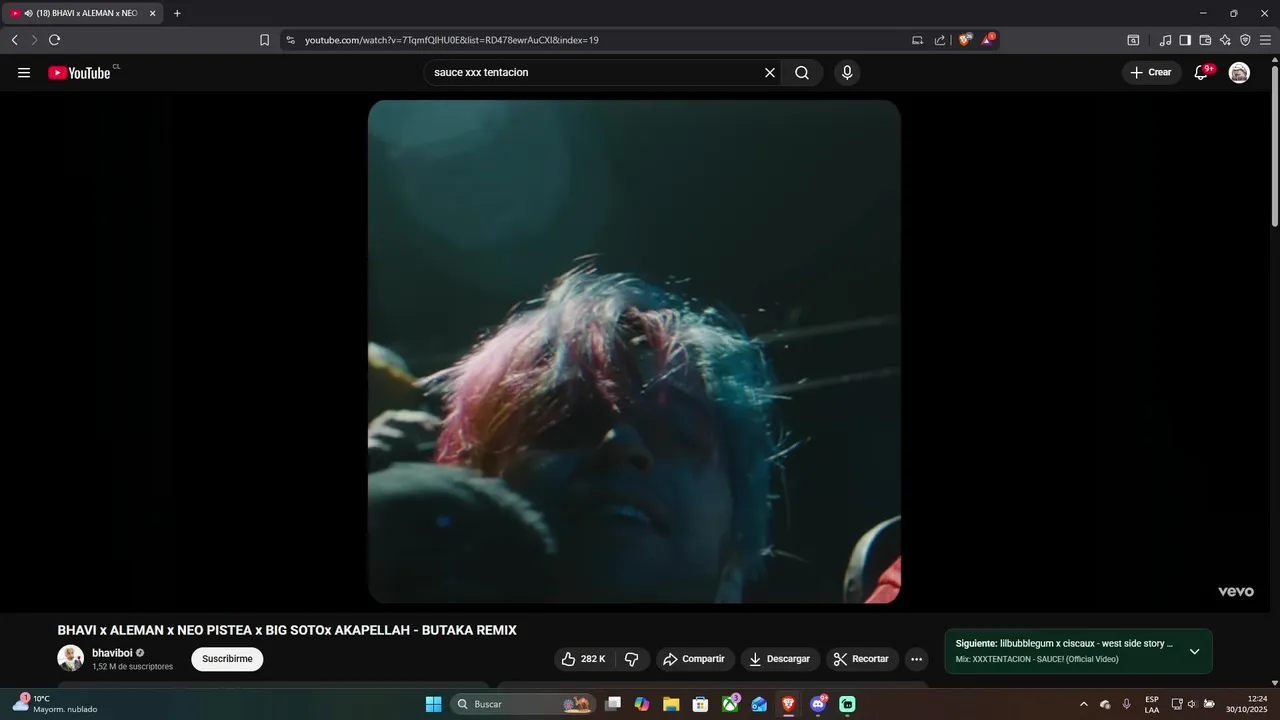The image size is (1280, 720).
Task: Subscribe with the Suscribirme button
Action: coord(227,659)
